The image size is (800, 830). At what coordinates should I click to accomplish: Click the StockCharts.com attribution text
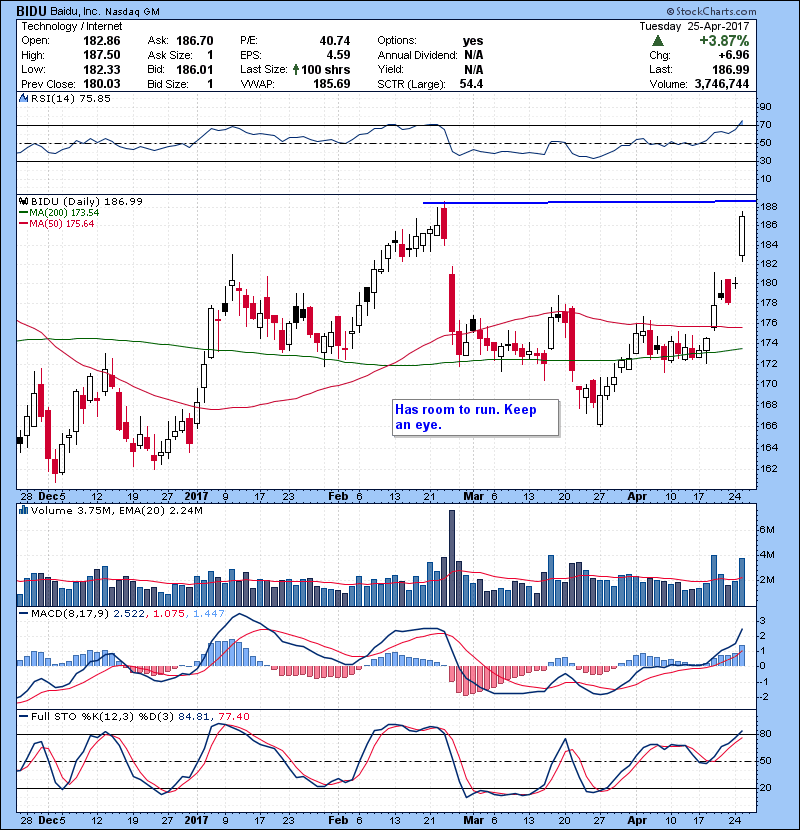coord(711,11)
